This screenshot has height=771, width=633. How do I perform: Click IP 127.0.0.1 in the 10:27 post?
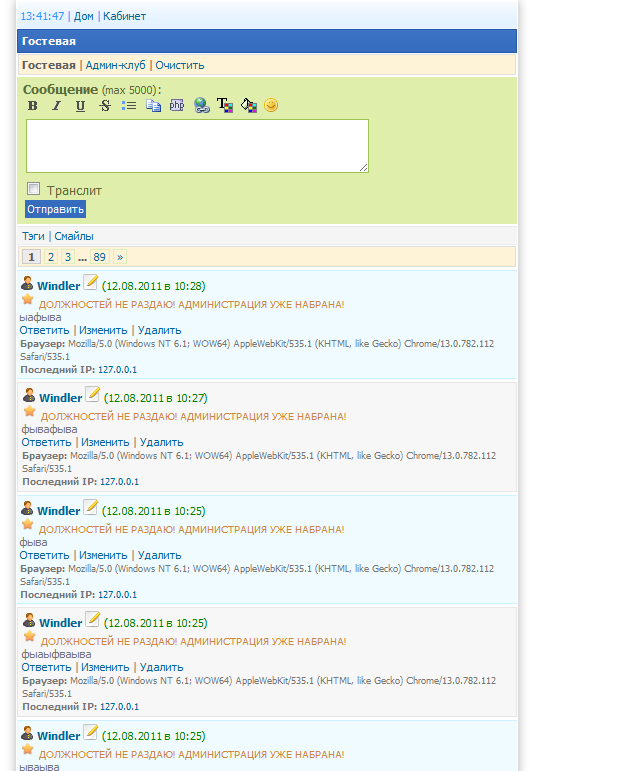[x=120, y=482]
